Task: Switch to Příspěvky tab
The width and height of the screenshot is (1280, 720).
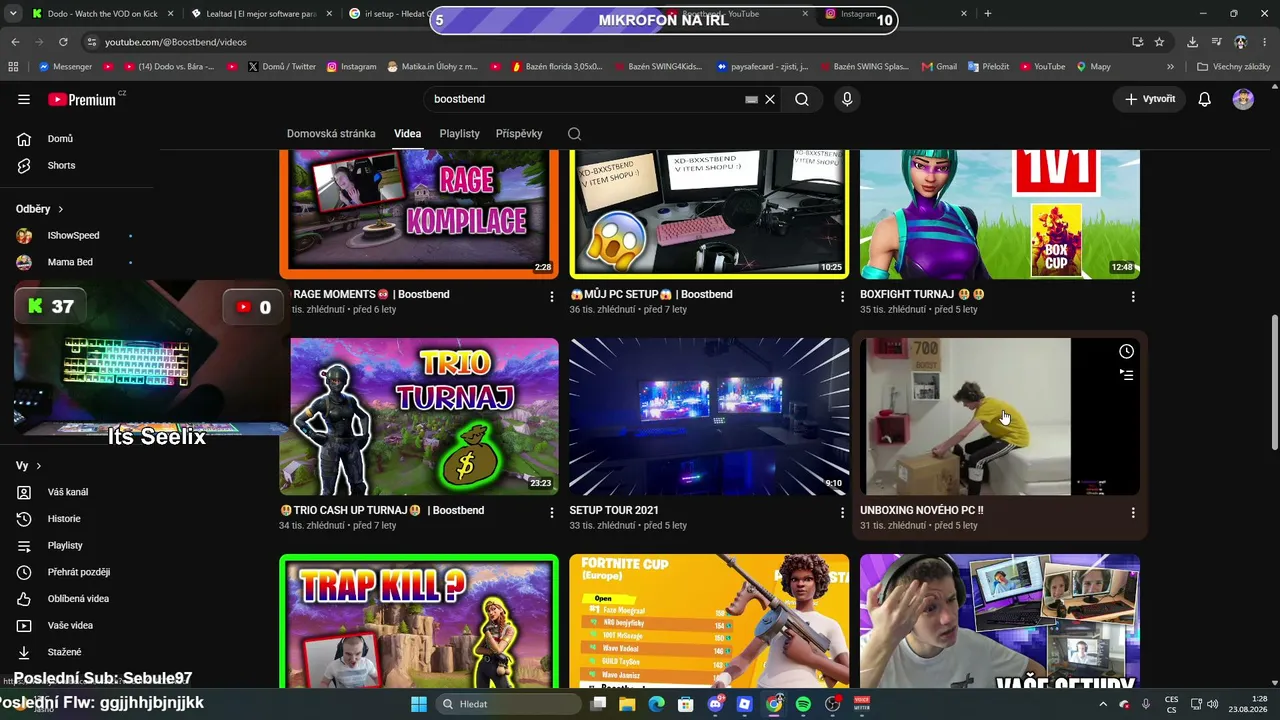Action: 519,134
